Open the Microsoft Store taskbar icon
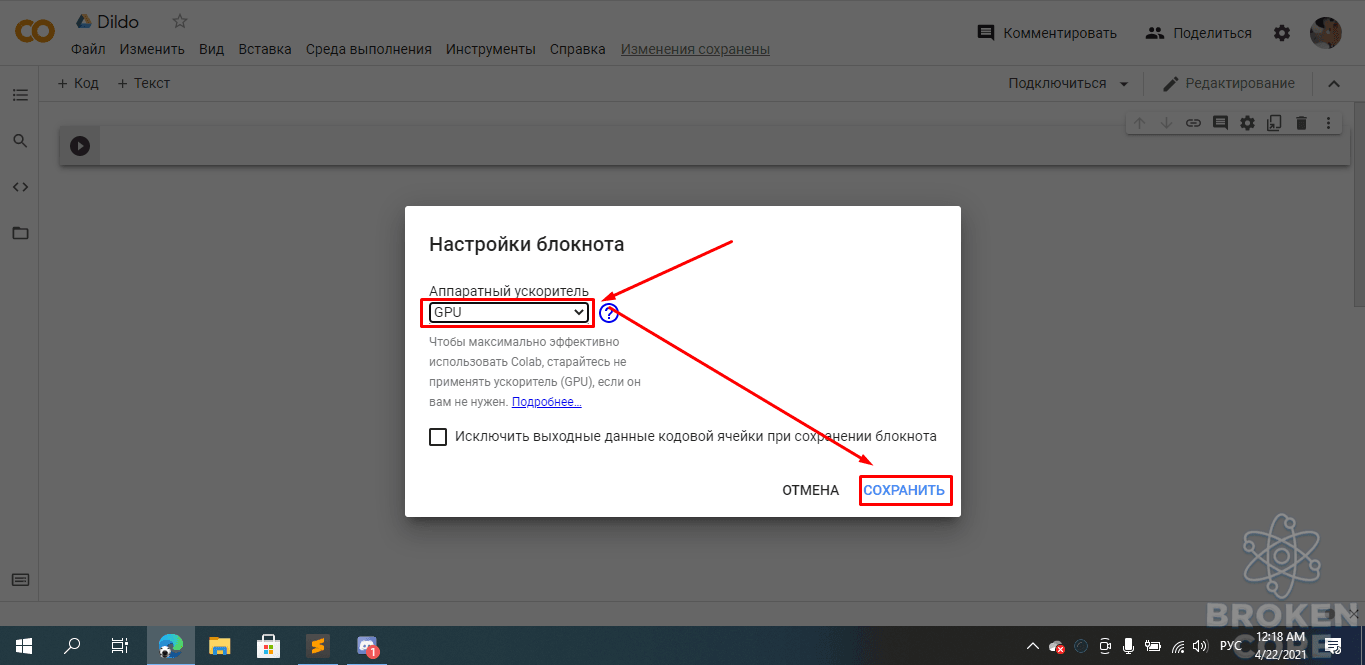 [x=268, y=646]
